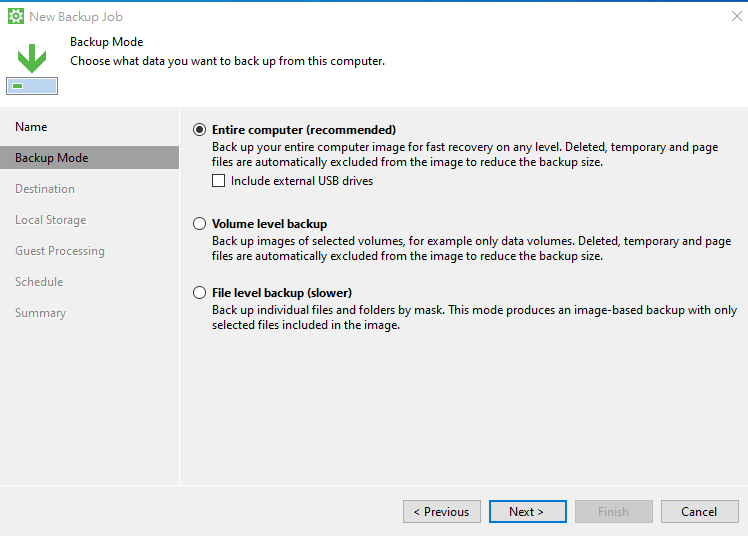Click the Entire computer description text
Viewport: 748px width, 536px height.
[x=465, y=155]
